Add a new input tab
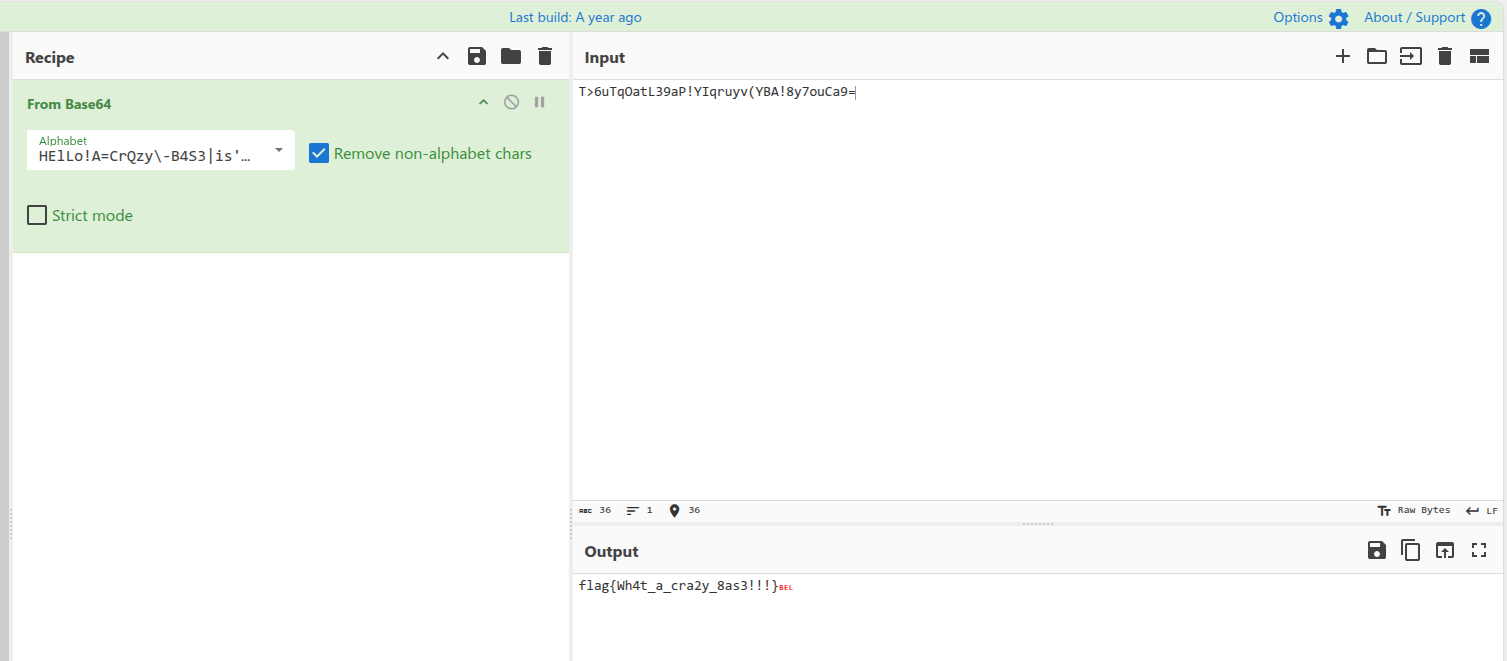1507x661 pixels. pos(1343,57)
